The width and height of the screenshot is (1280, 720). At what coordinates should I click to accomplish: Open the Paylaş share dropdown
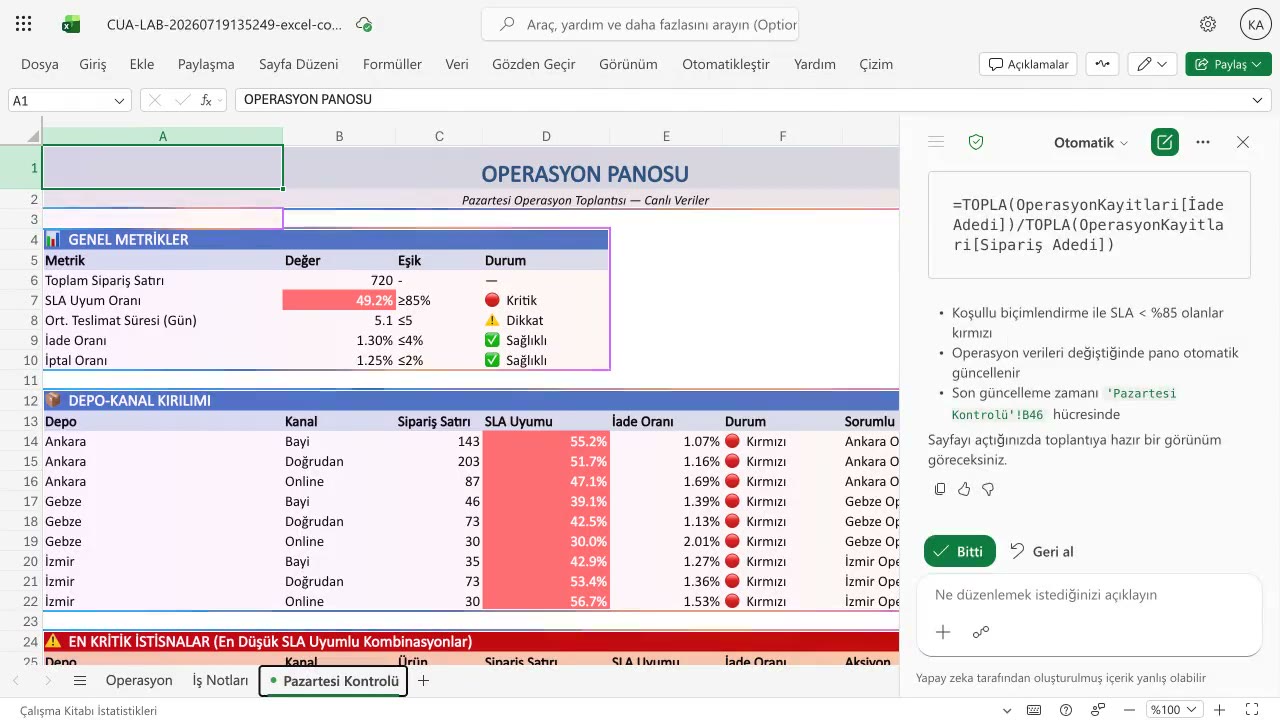tap(1228, 64)
